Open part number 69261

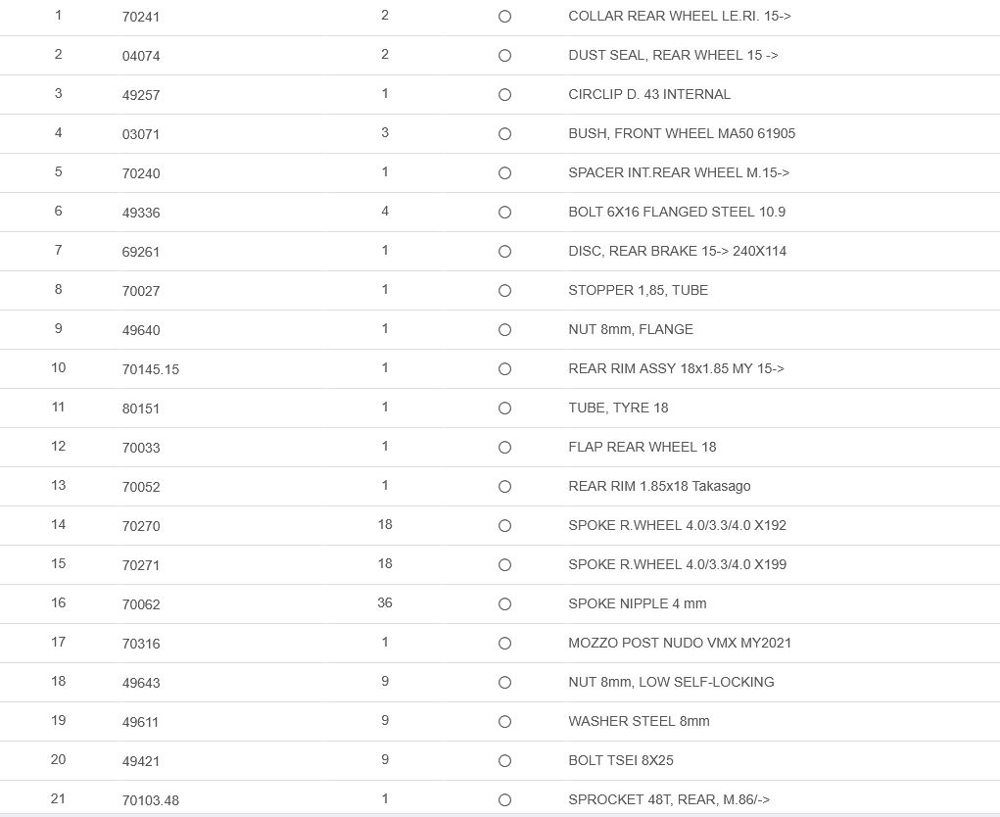pos(141,252)
